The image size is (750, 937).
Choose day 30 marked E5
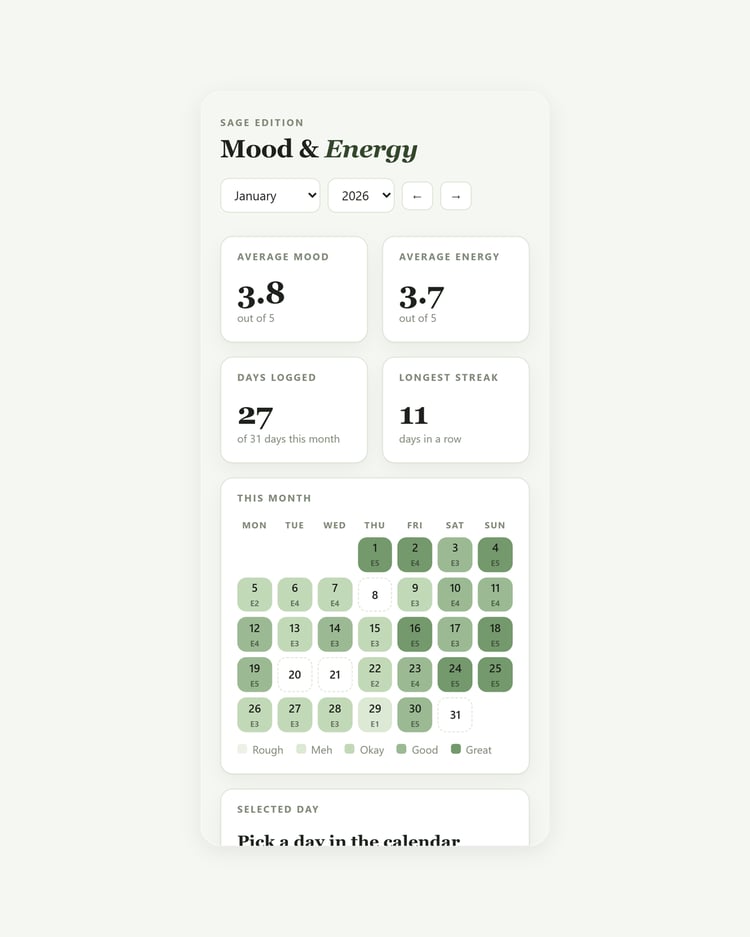click(x=415, y=715)
